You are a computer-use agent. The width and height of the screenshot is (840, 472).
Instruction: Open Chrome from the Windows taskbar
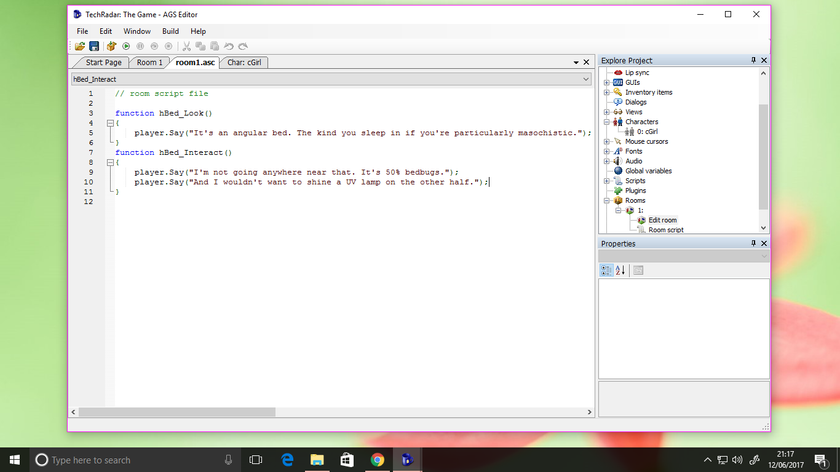tap(377, 460)
